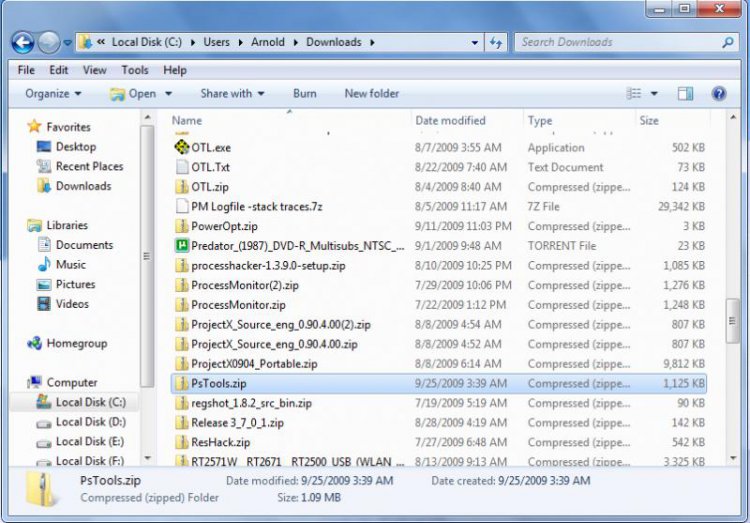Click the Release 3_7_0_1.zip icon

182,422
